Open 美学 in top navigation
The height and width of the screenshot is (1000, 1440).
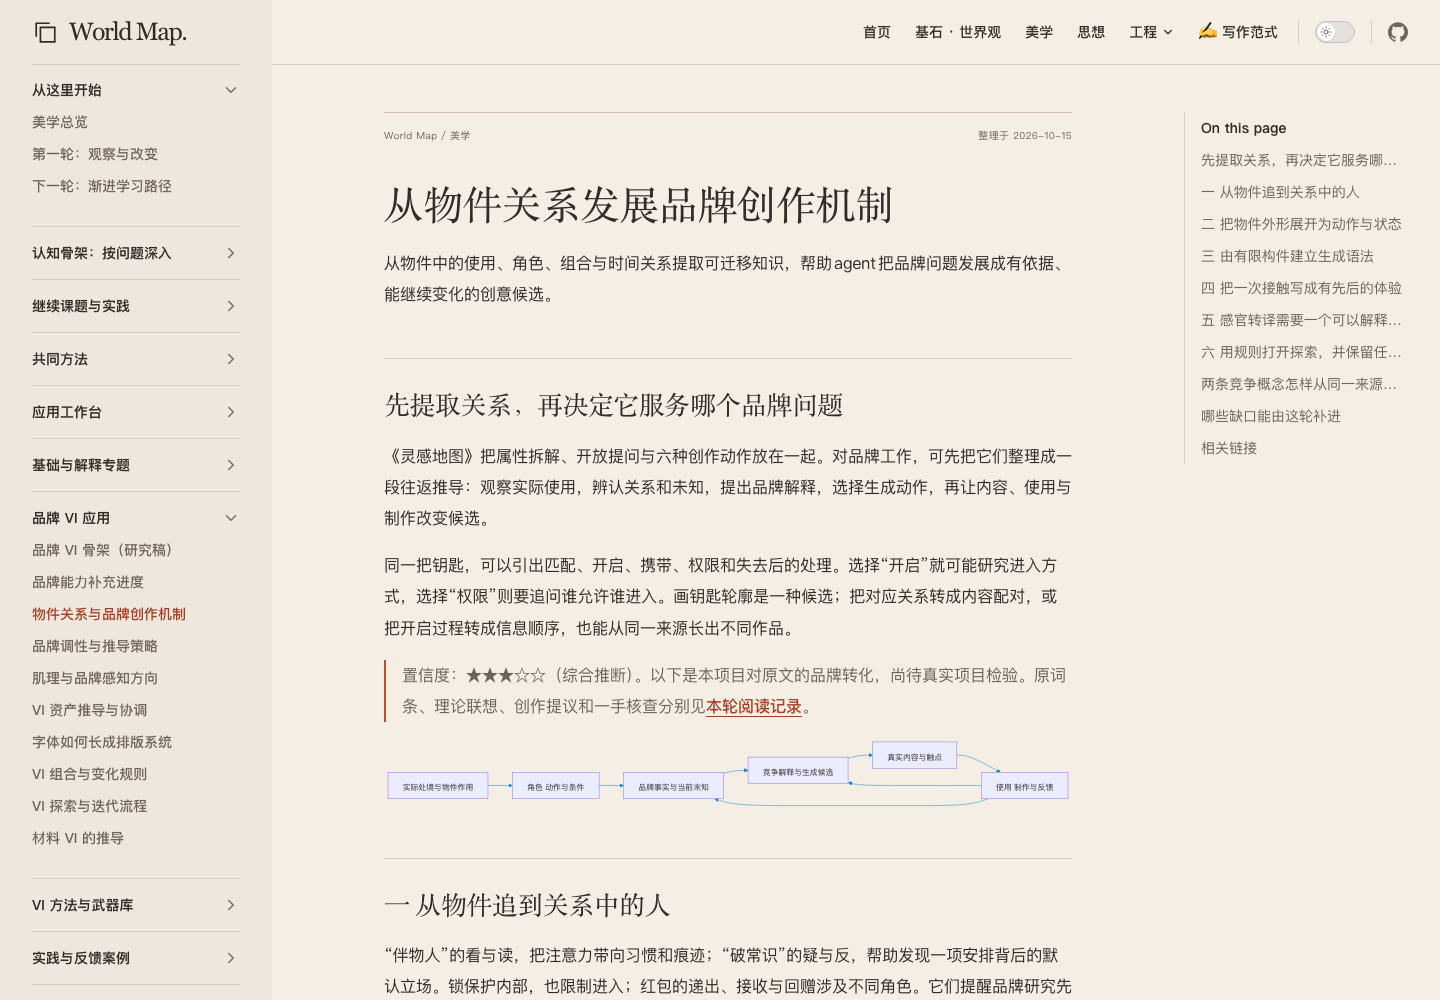pos(1039,32)
